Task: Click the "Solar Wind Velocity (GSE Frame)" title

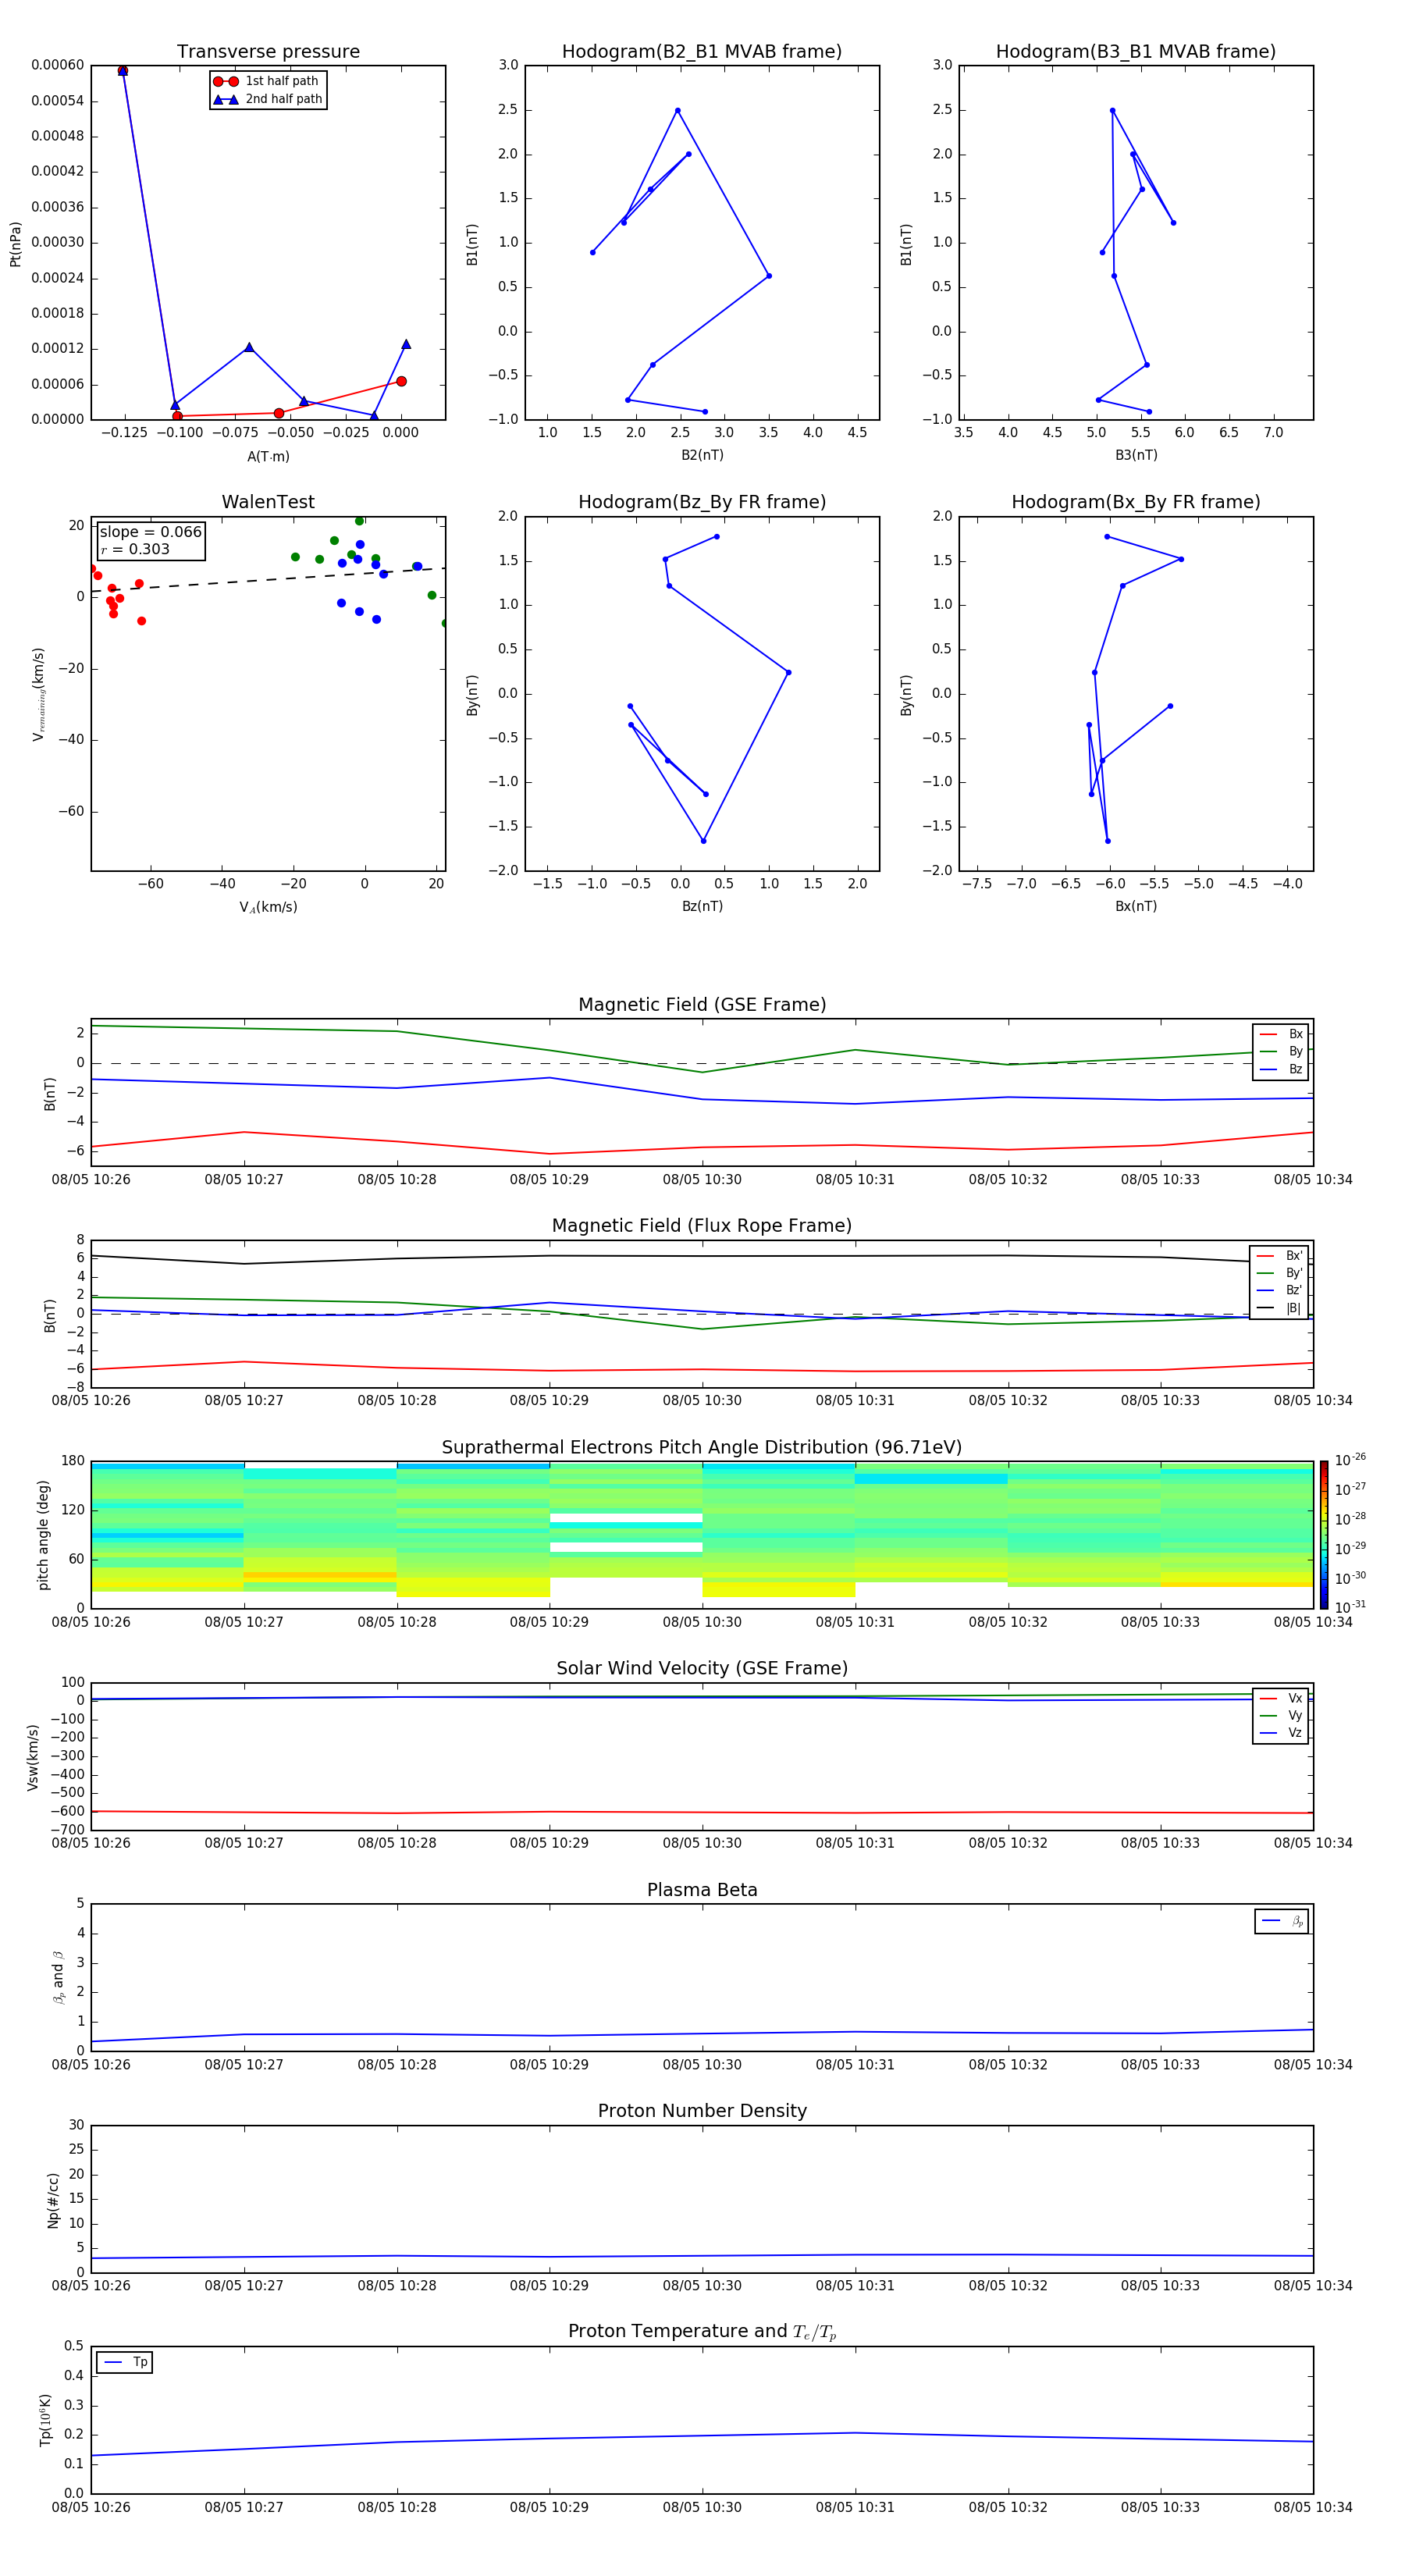Action: (702, 1669)
